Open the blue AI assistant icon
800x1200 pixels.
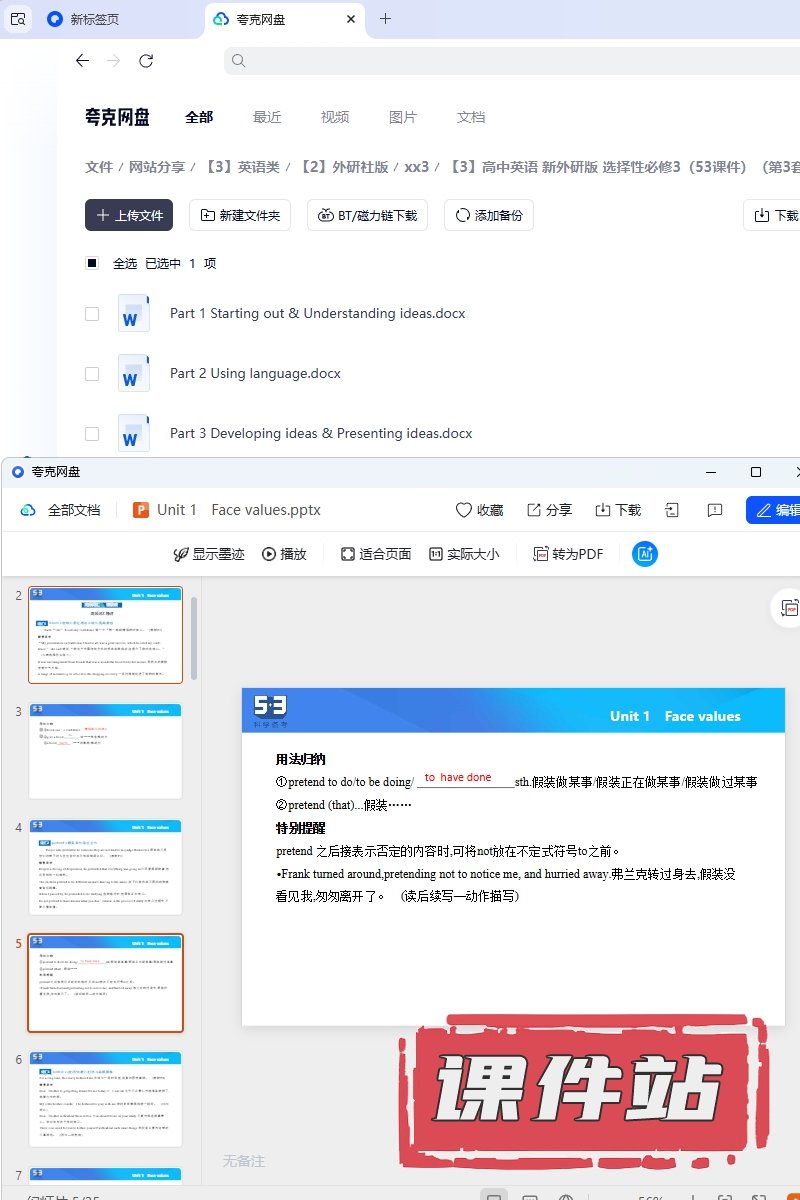[x=645, y=554]
